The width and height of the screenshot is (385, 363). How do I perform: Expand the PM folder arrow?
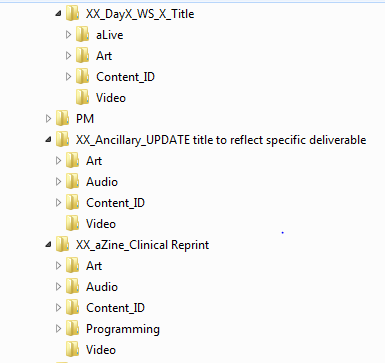click(48, 119)
